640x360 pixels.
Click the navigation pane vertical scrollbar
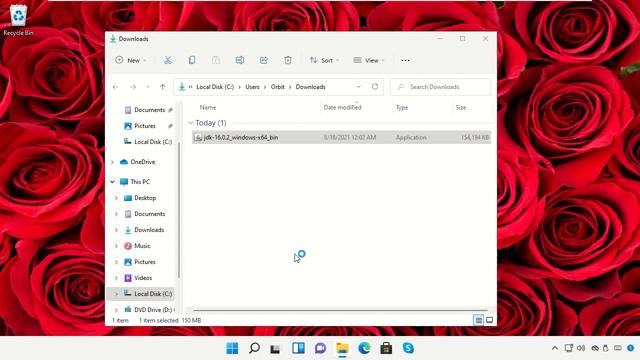[x=179, y=210]
